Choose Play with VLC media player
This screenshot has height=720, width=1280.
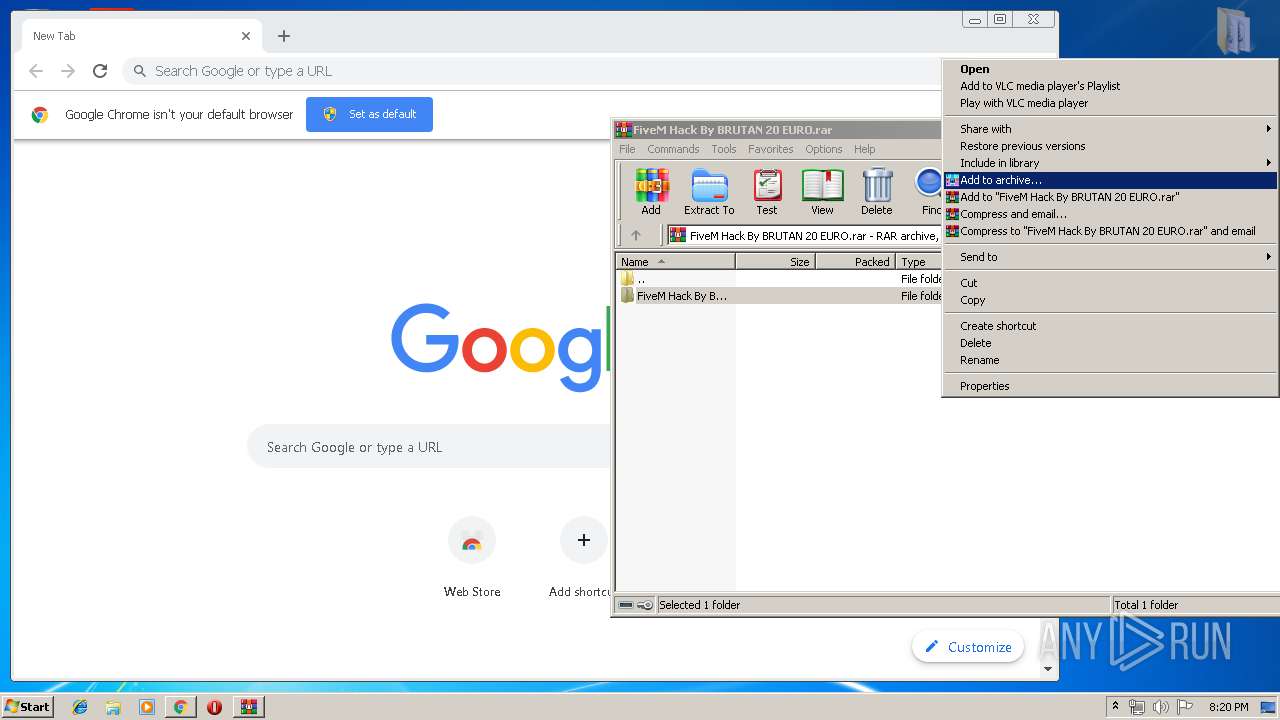click(1110, 103)
